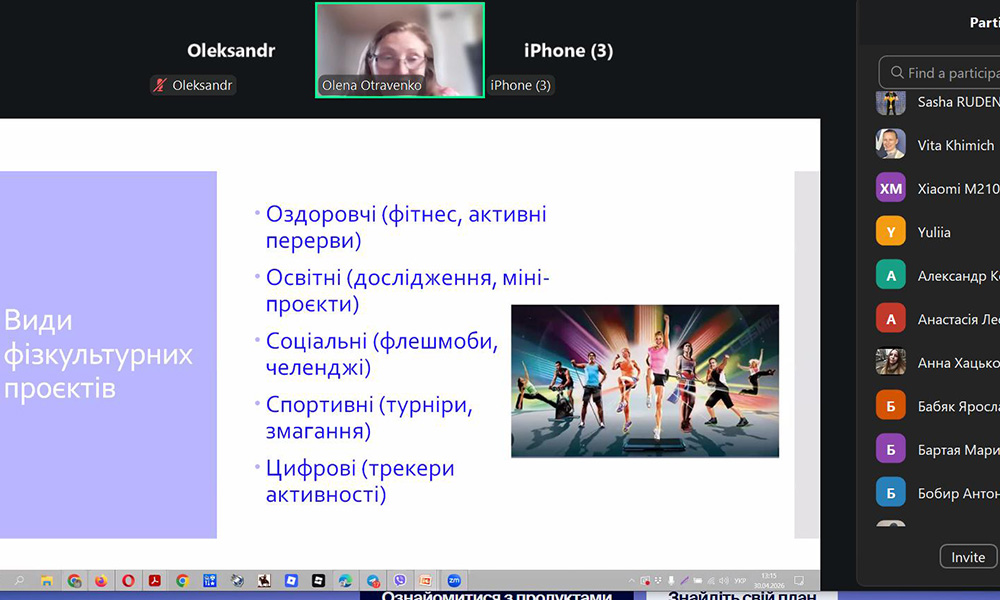Select the Анастасія participant row
Image resolution: width=1000 pixels, height=600 pixels.
[938, 319]
